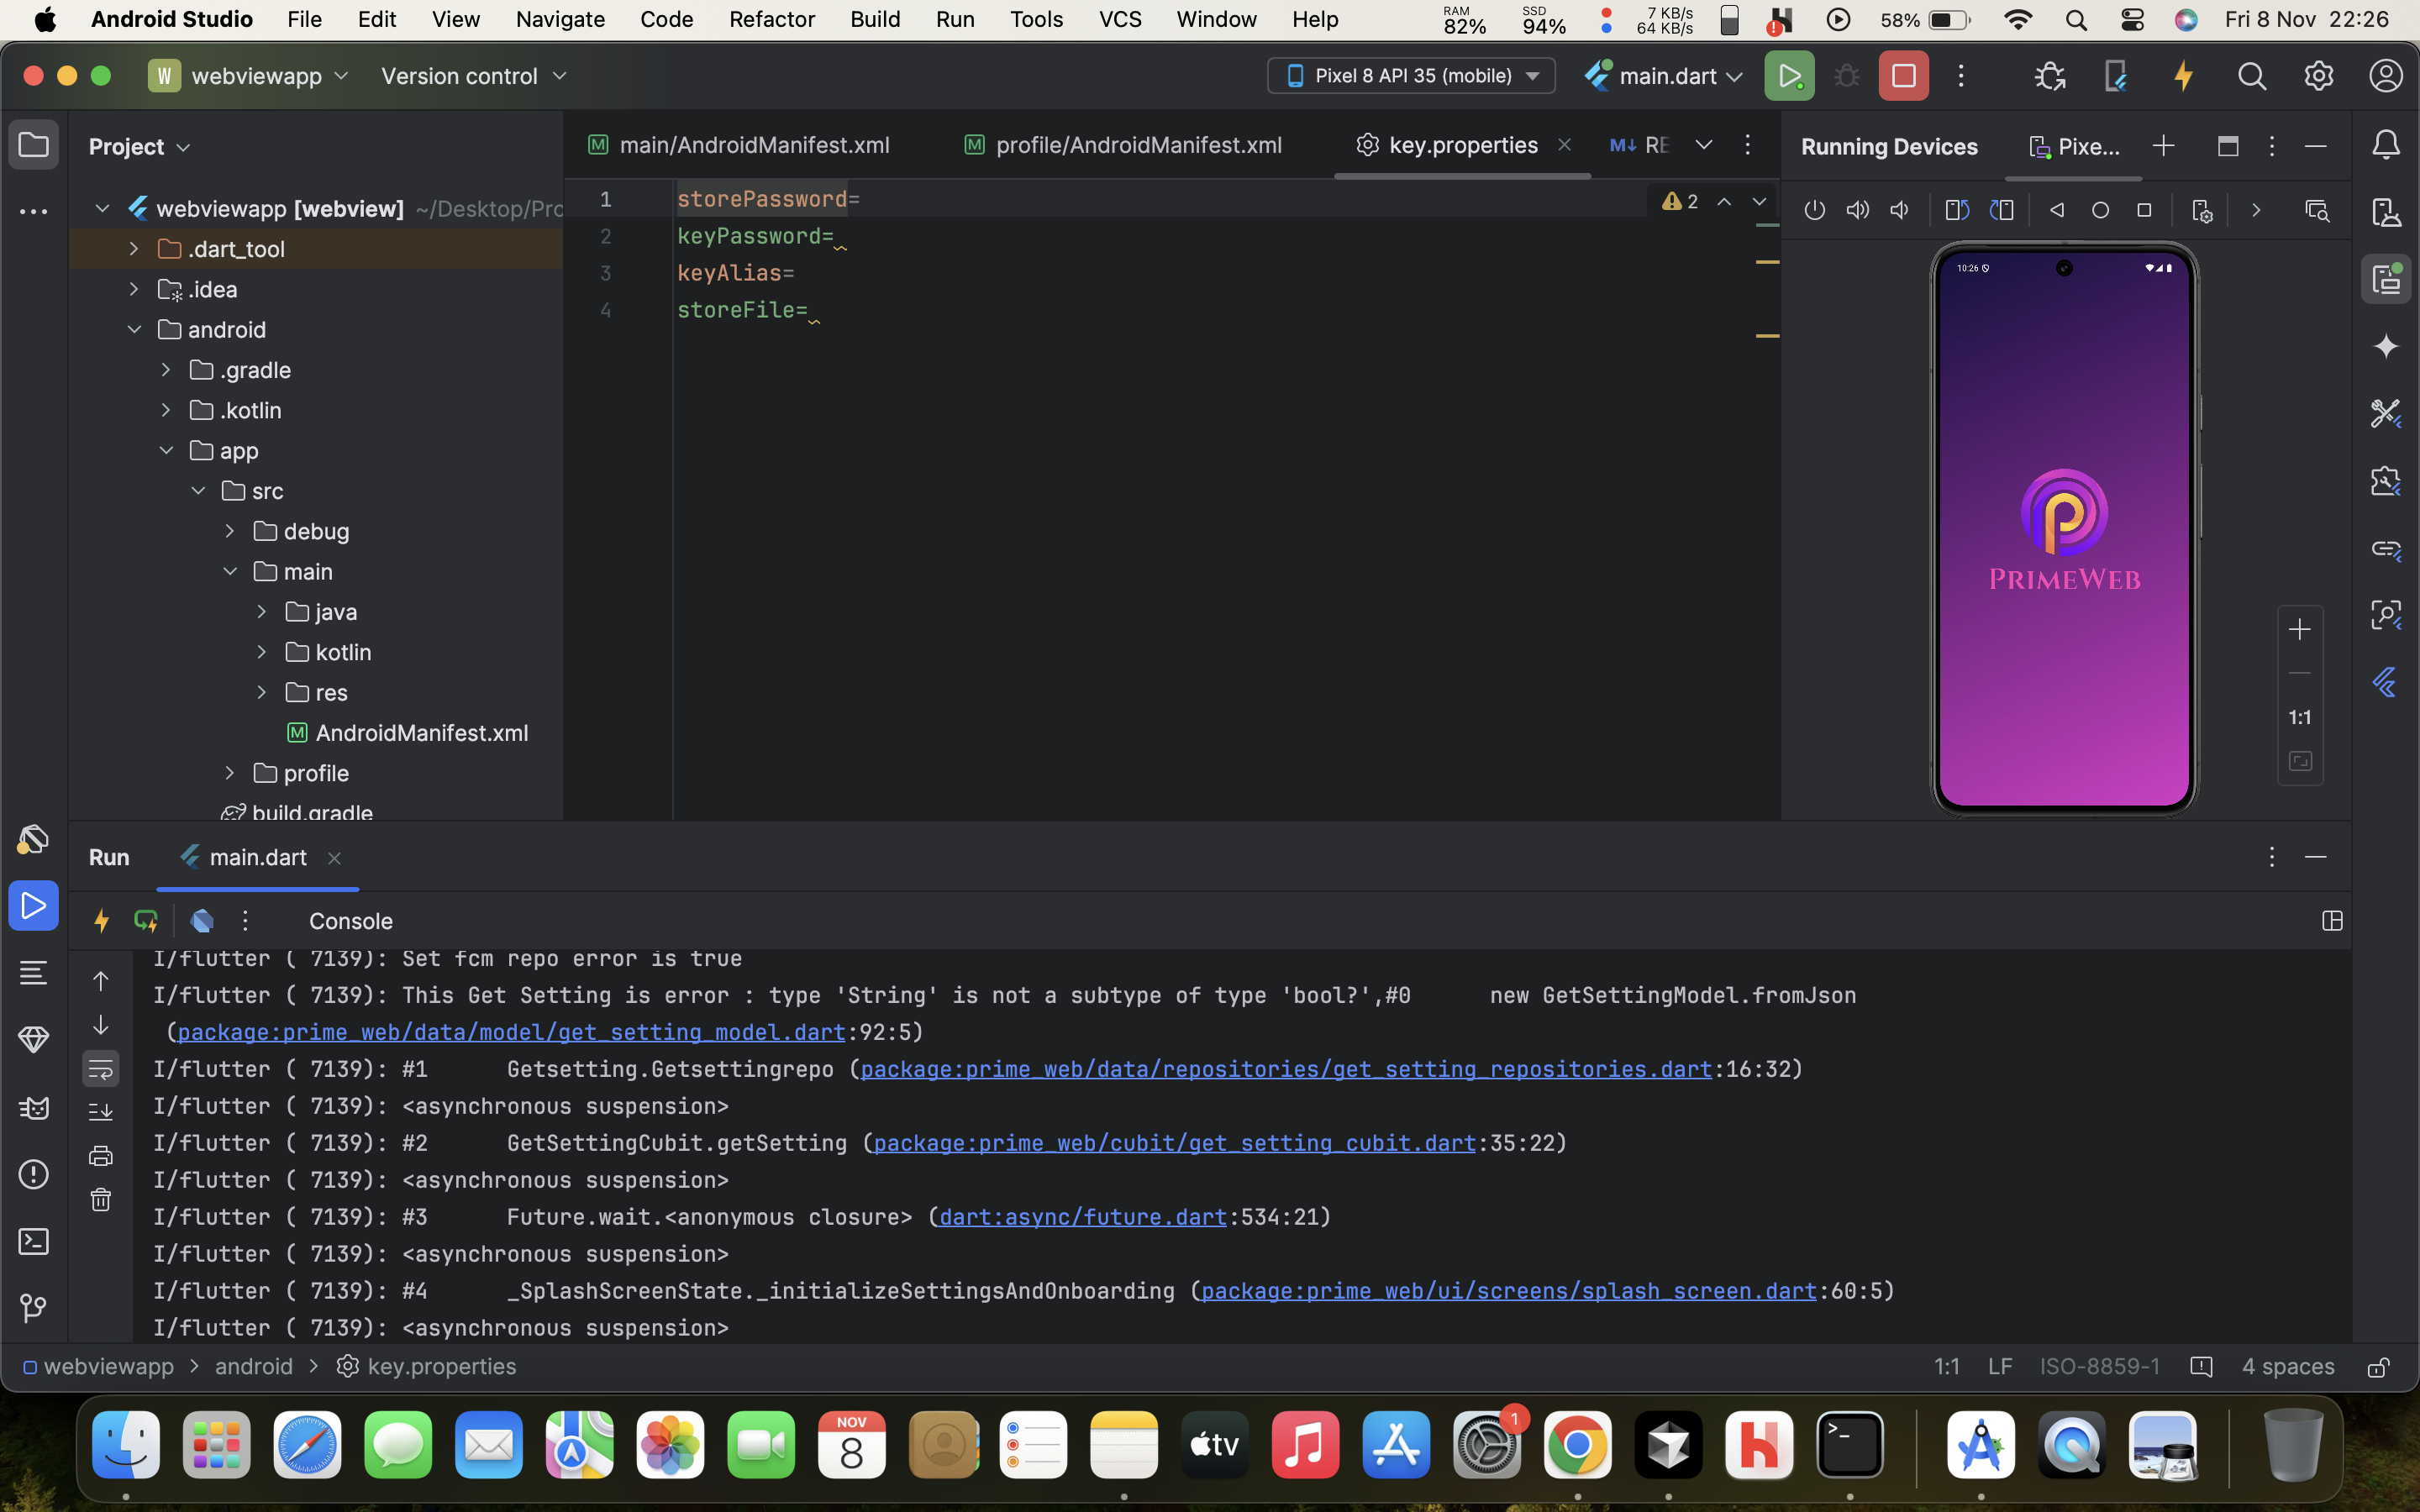Open the get_setting_cubit.dart link in the console

pyautogui.click(x=1174, y=1143)
